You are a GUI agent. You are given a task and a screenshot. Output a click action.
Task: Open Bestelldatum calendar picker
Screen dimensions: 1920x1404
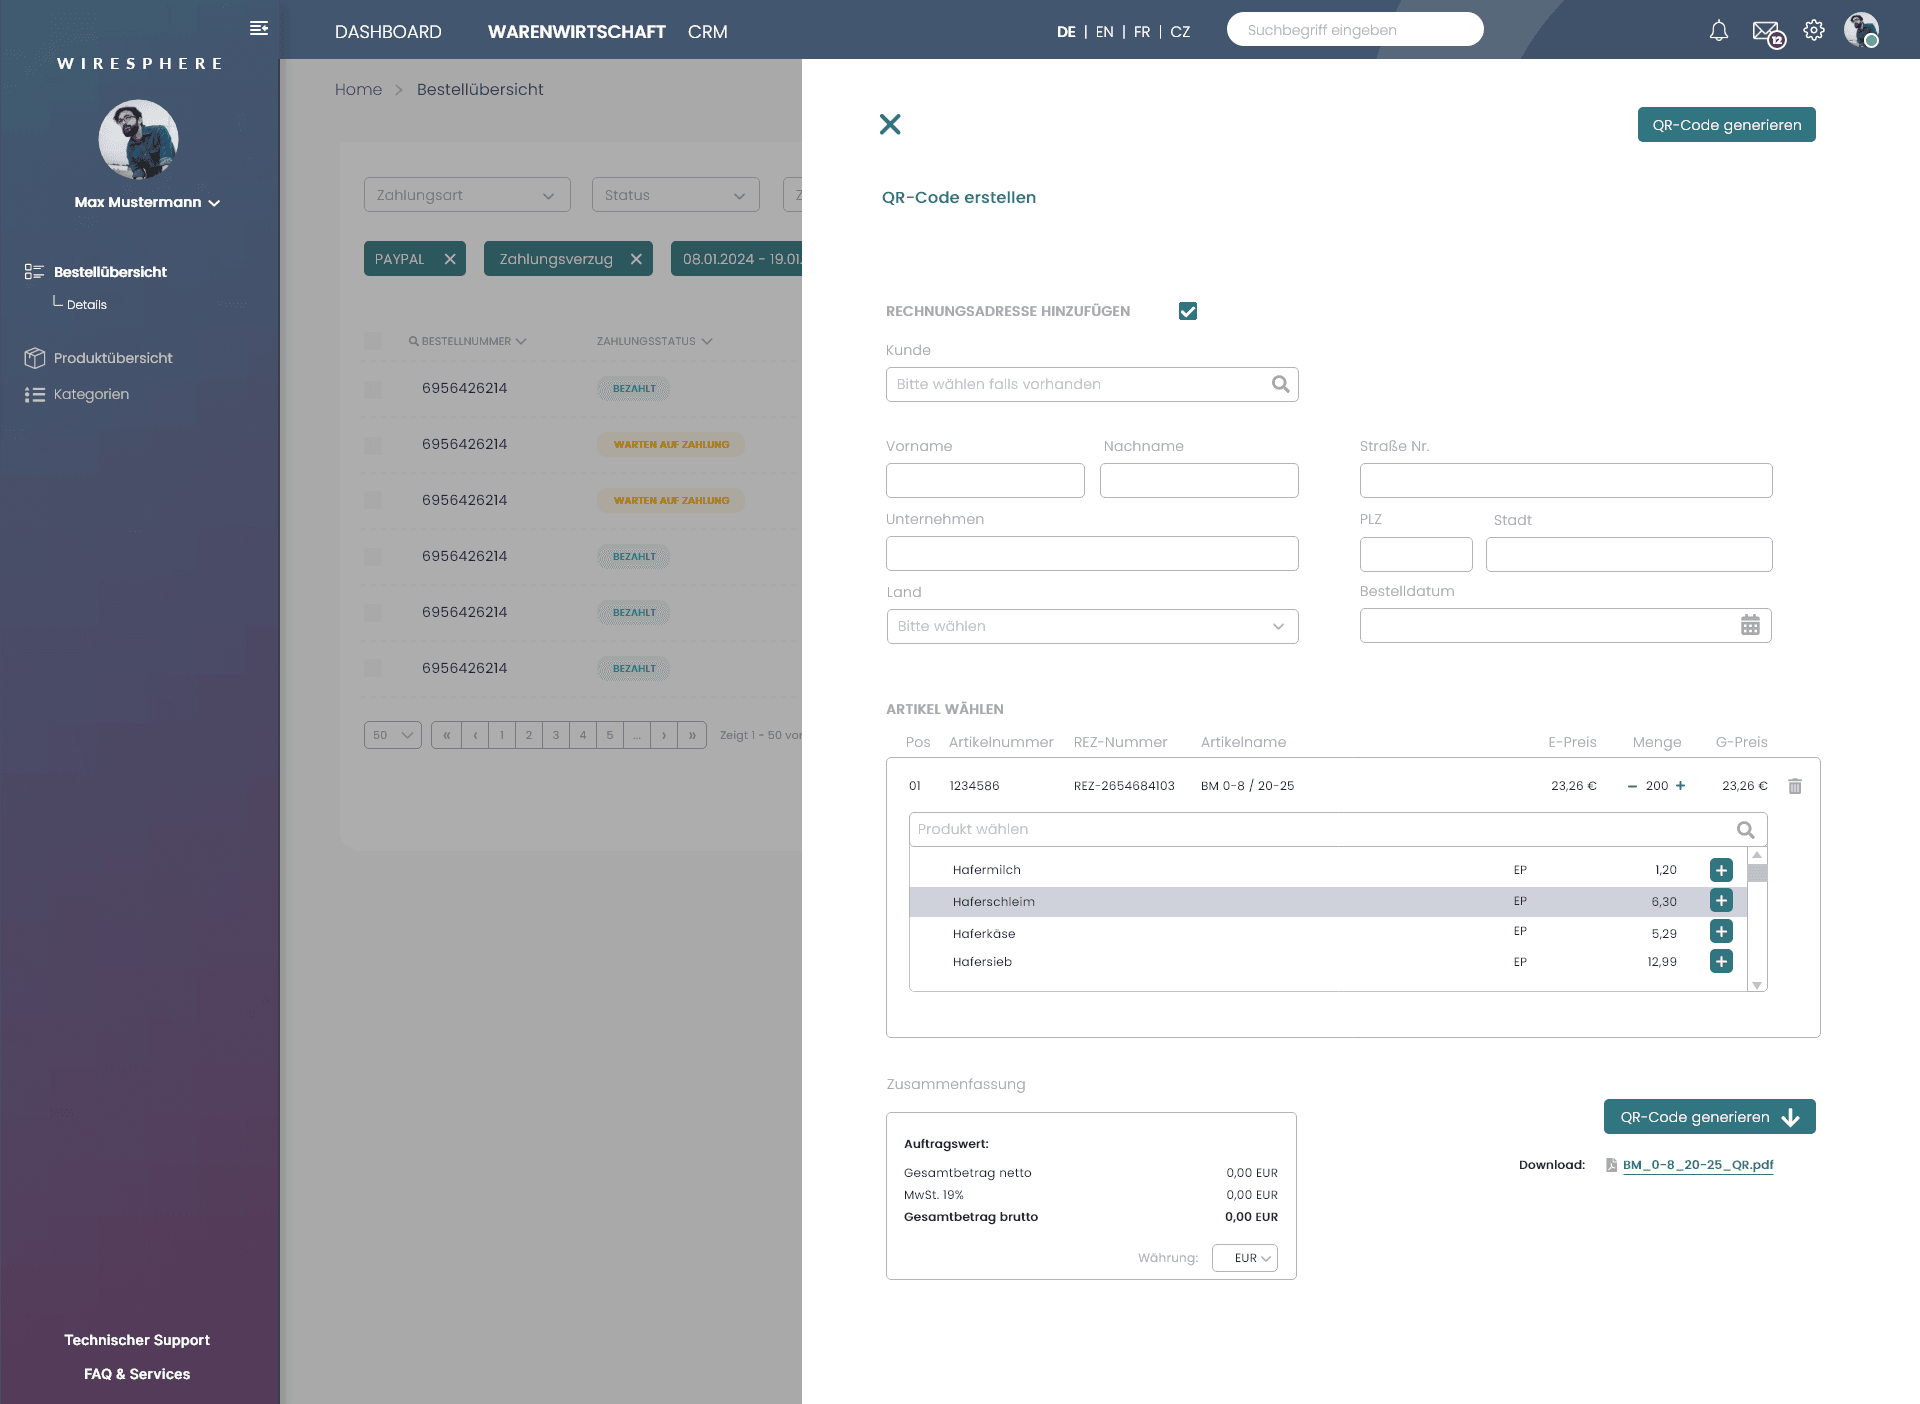coord(1750,626)
